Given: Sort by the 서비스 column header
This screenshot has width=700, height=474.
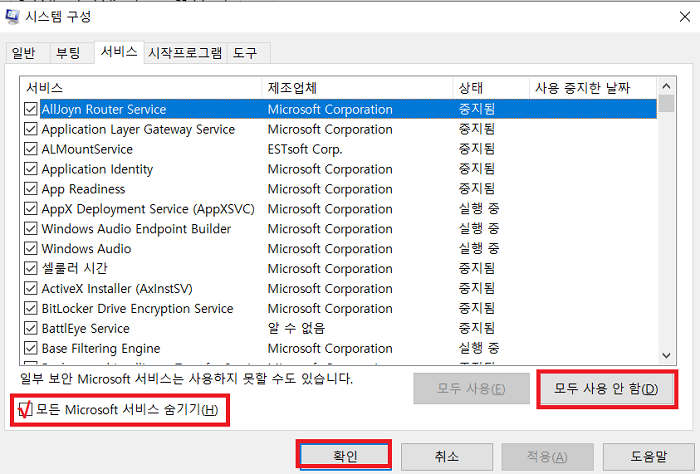Looking at the screenshot, I should coord(141,88).
